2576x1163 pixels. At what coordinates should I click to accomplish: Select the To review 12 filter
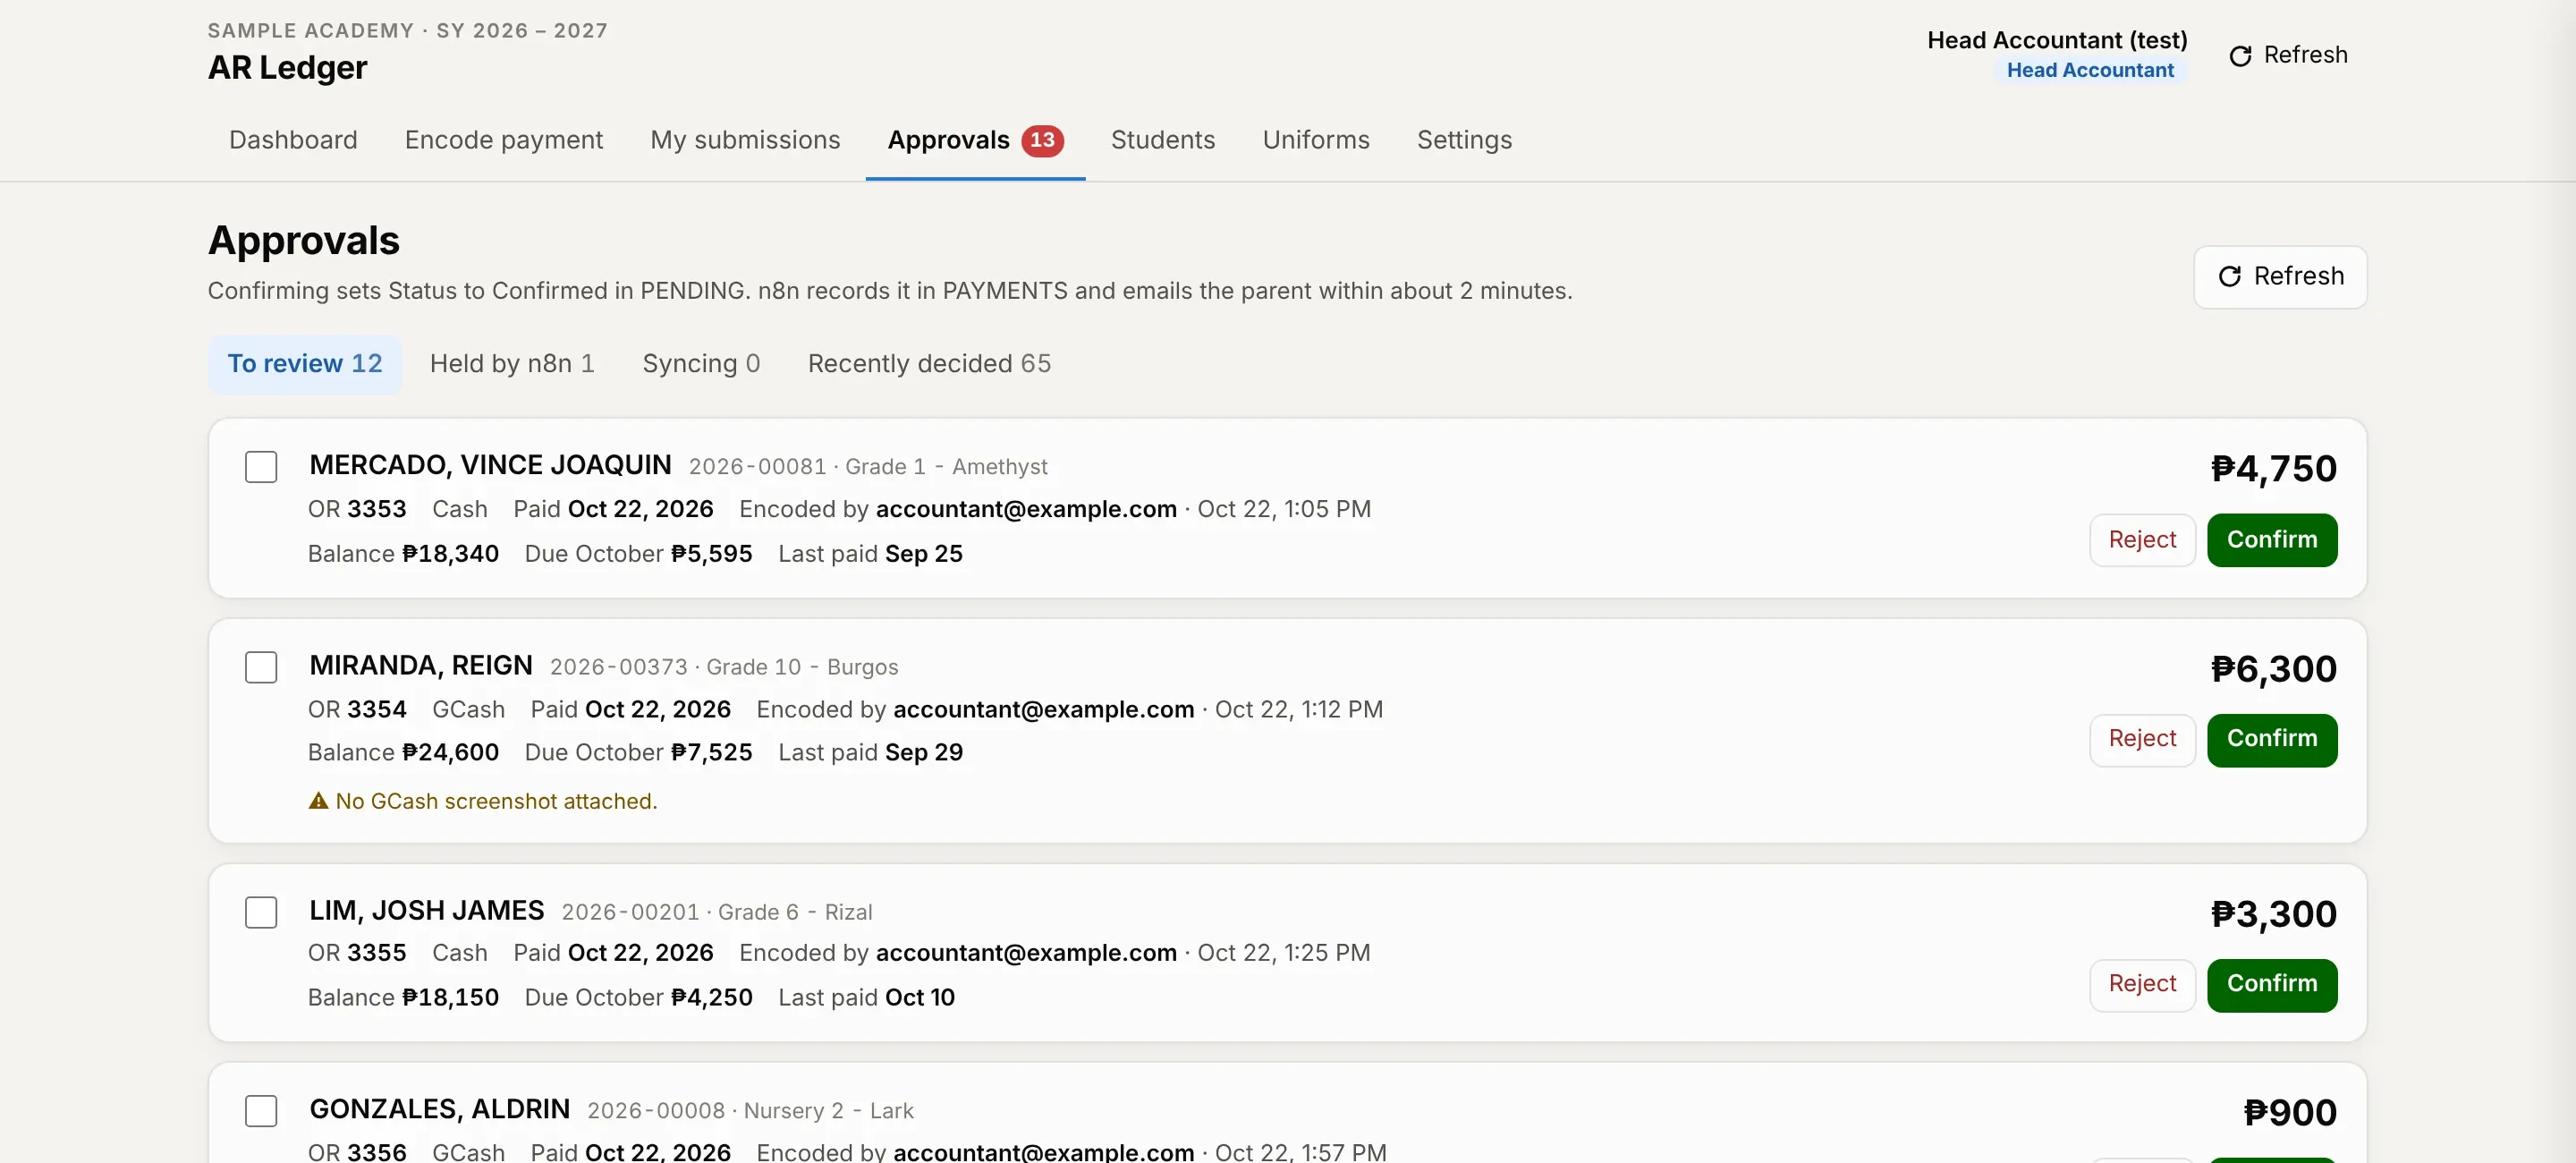305,364
